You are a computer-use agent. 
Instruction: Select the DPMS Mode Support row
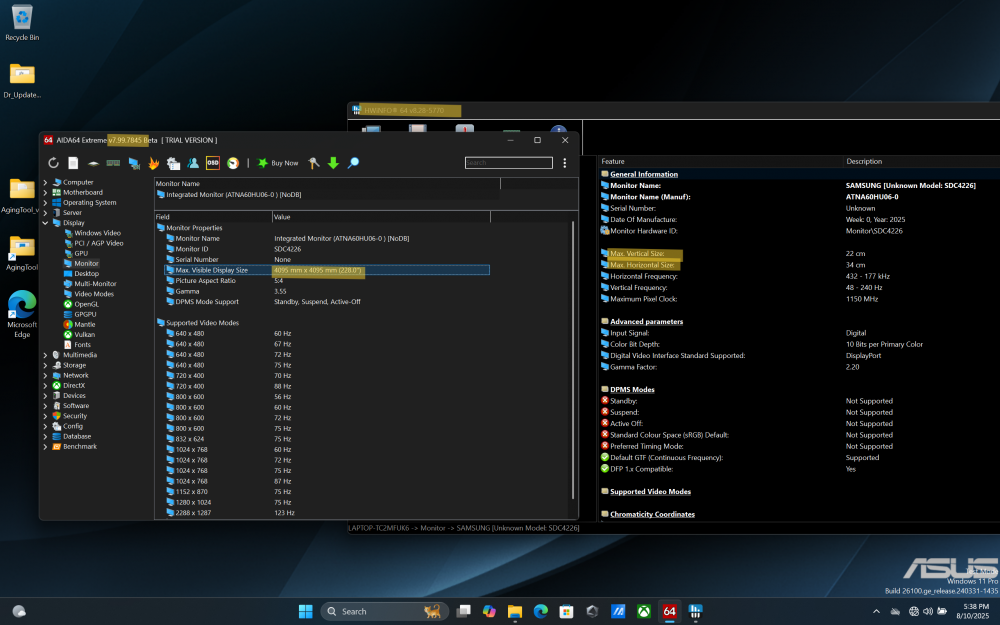pyautogui.click(x=327, y=302)
